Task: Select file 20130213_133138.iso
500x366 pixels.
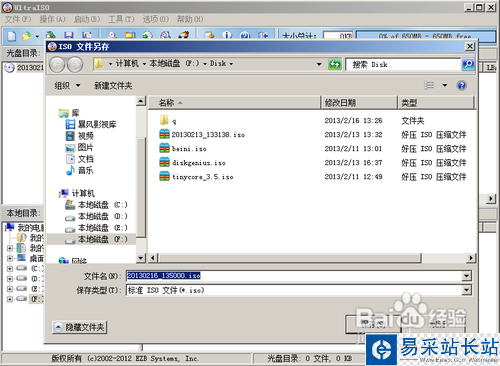Action: coord(202,135)
